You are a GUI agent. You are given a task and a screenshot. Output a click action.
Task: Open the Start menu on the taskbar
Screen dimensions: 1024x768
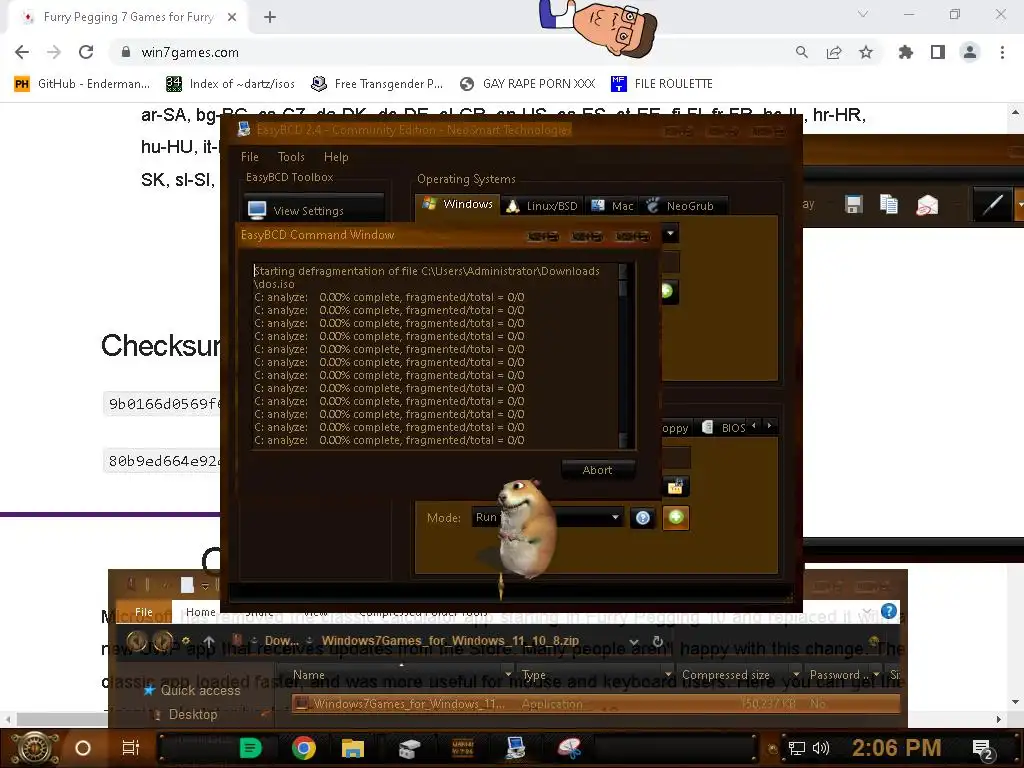[34, 748]
